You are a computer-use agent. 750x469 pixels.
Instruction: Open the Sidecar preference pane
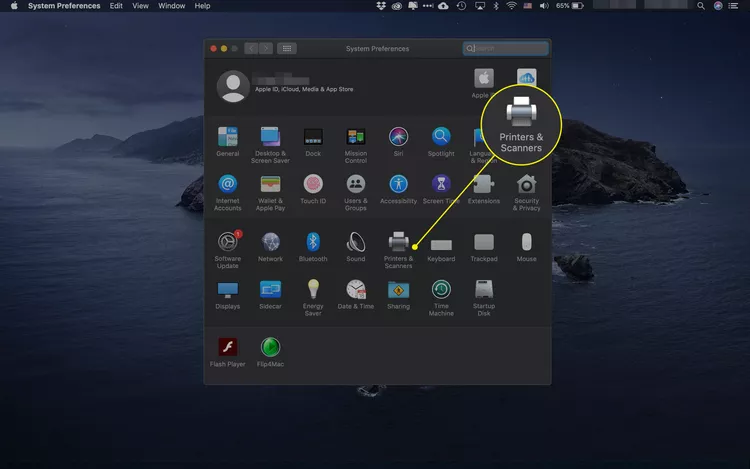270,290
